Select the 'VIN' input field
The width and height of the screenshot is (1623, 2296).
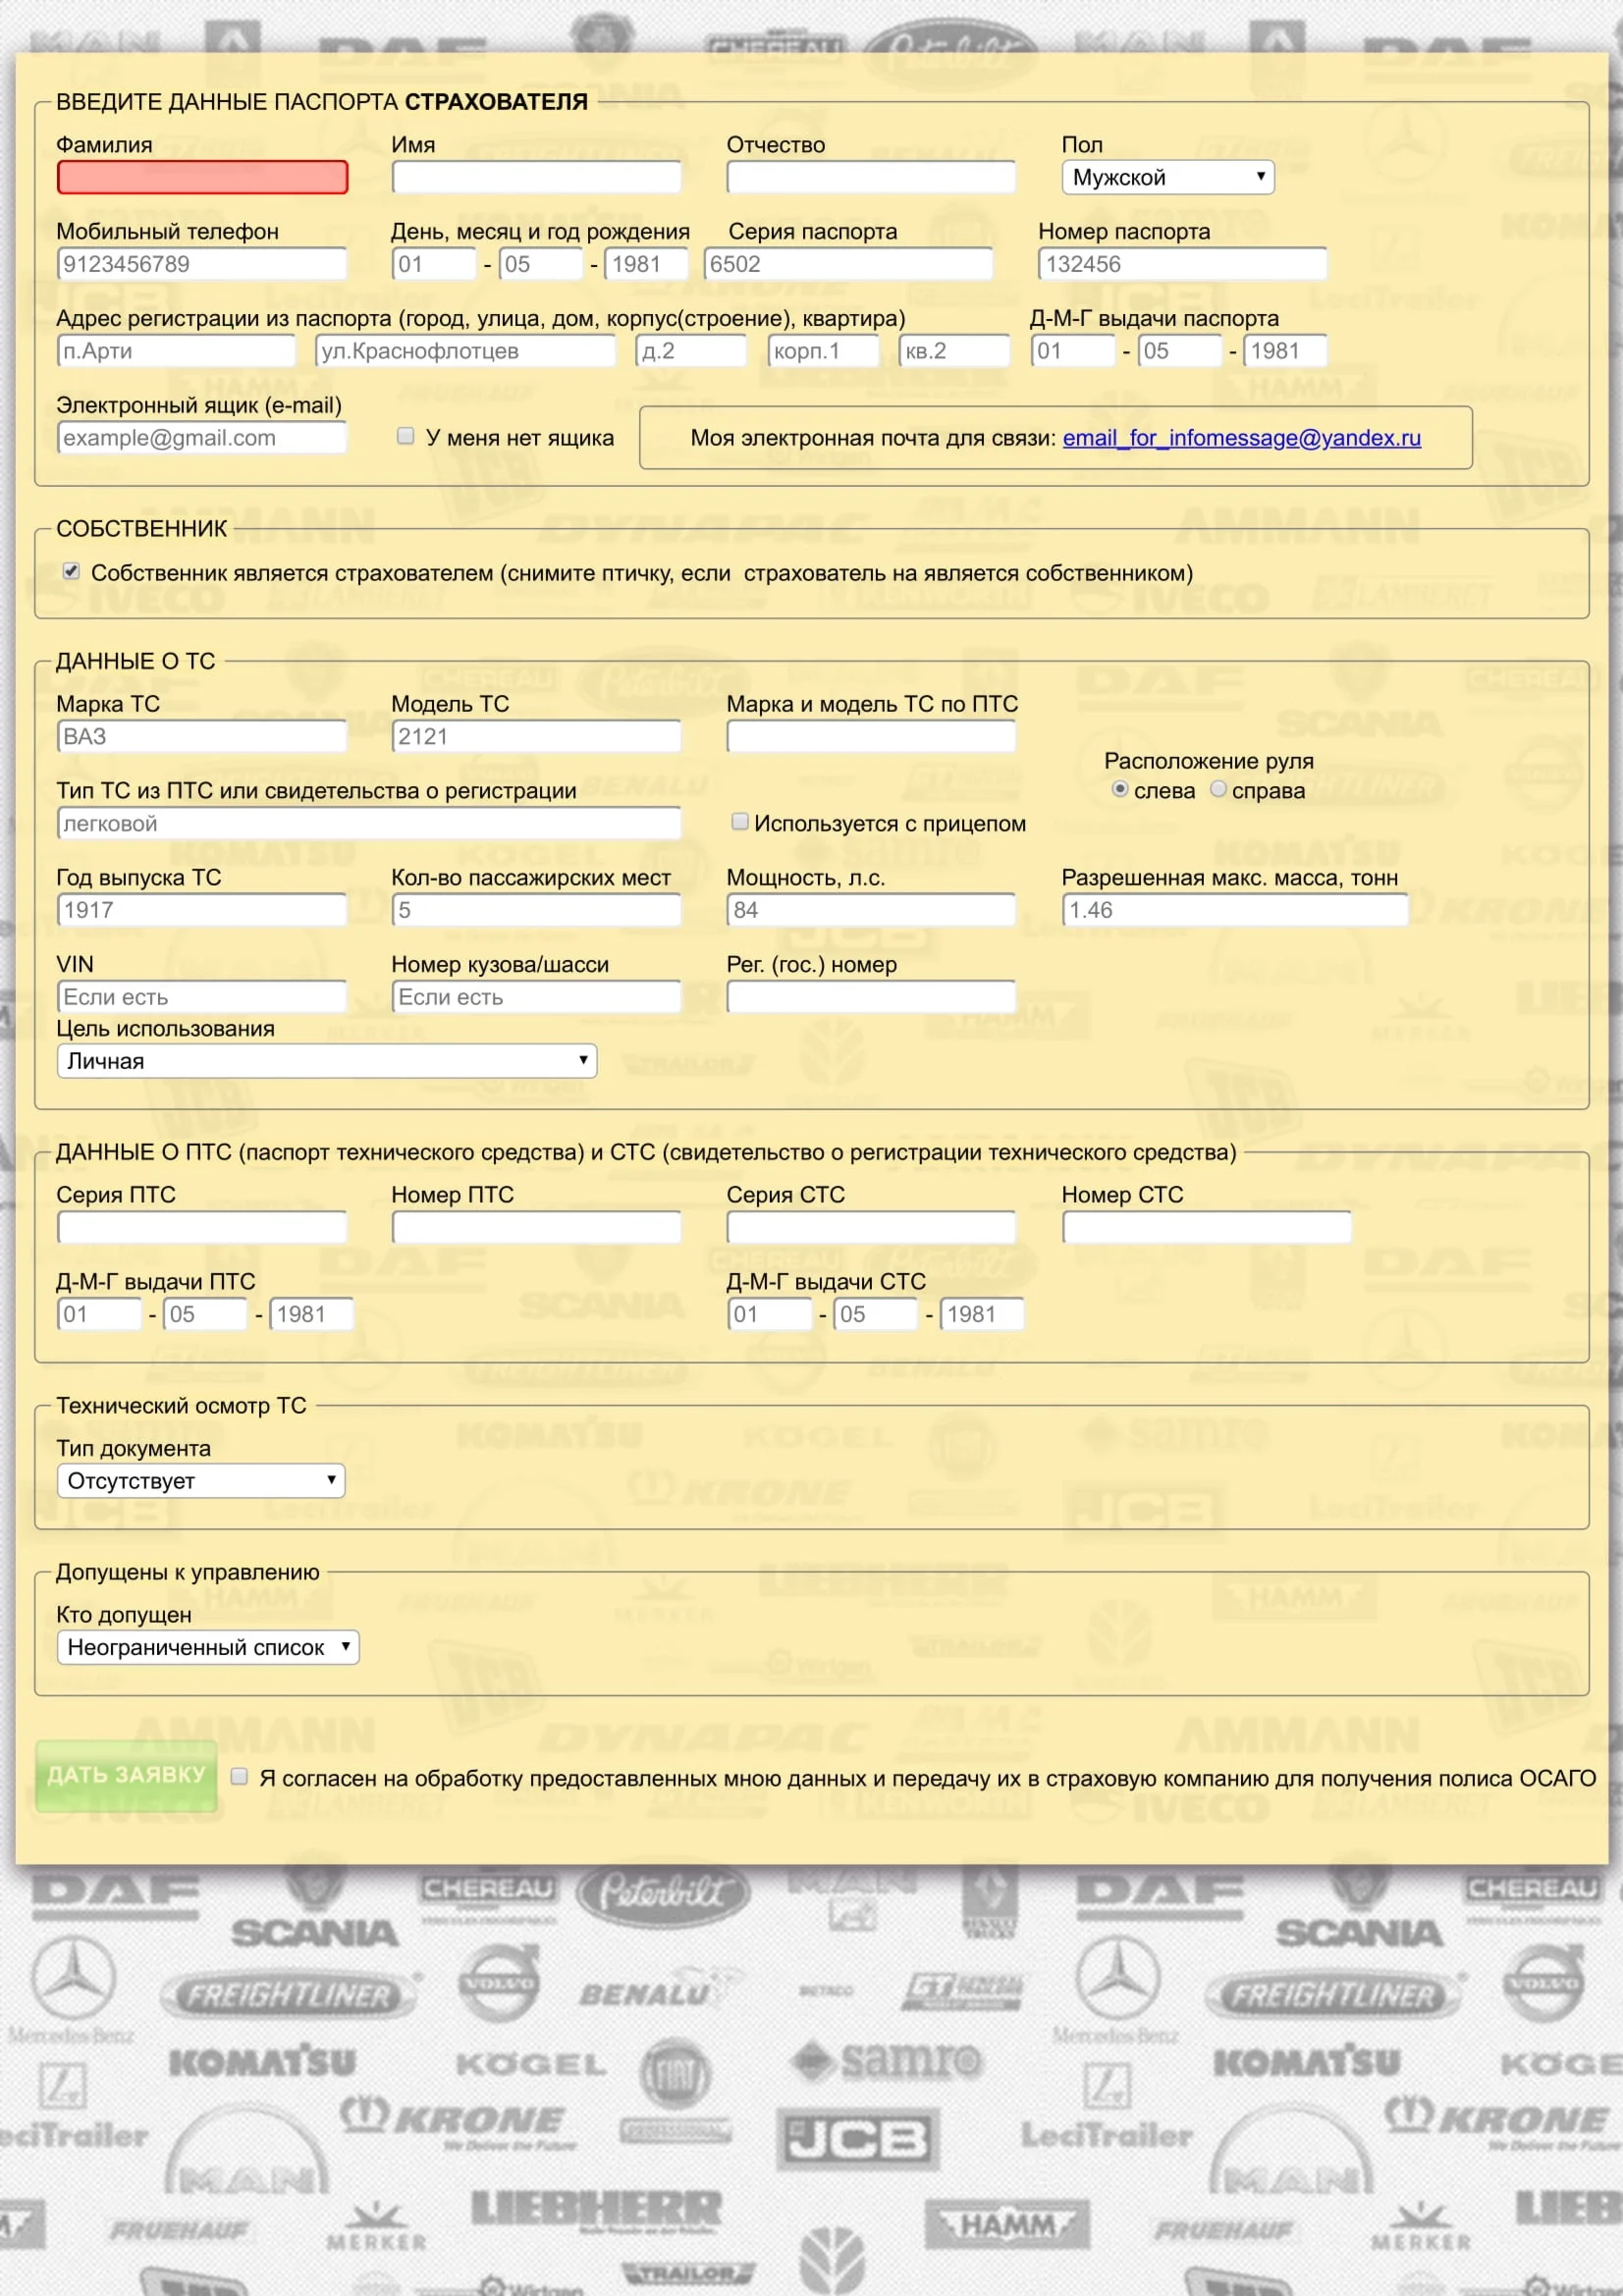(202, 997)
